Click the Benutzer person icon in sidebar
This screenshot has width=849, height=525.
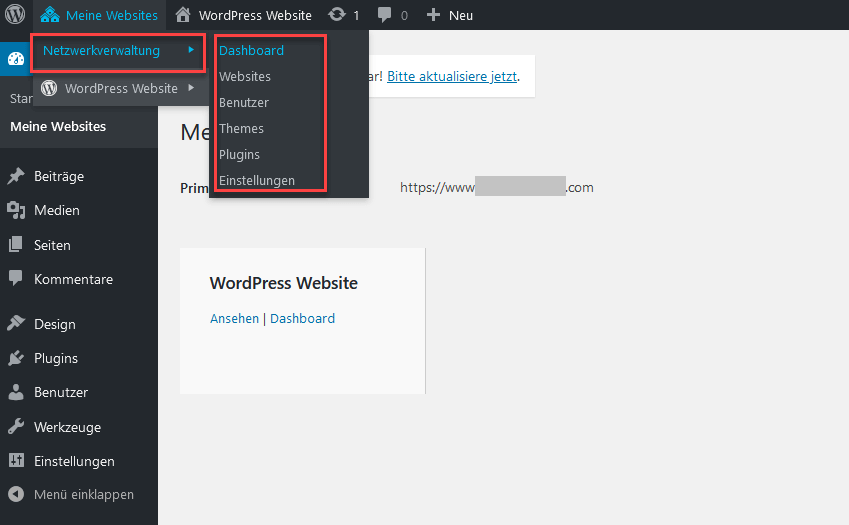pyautogui.click(x=16, y=392)
